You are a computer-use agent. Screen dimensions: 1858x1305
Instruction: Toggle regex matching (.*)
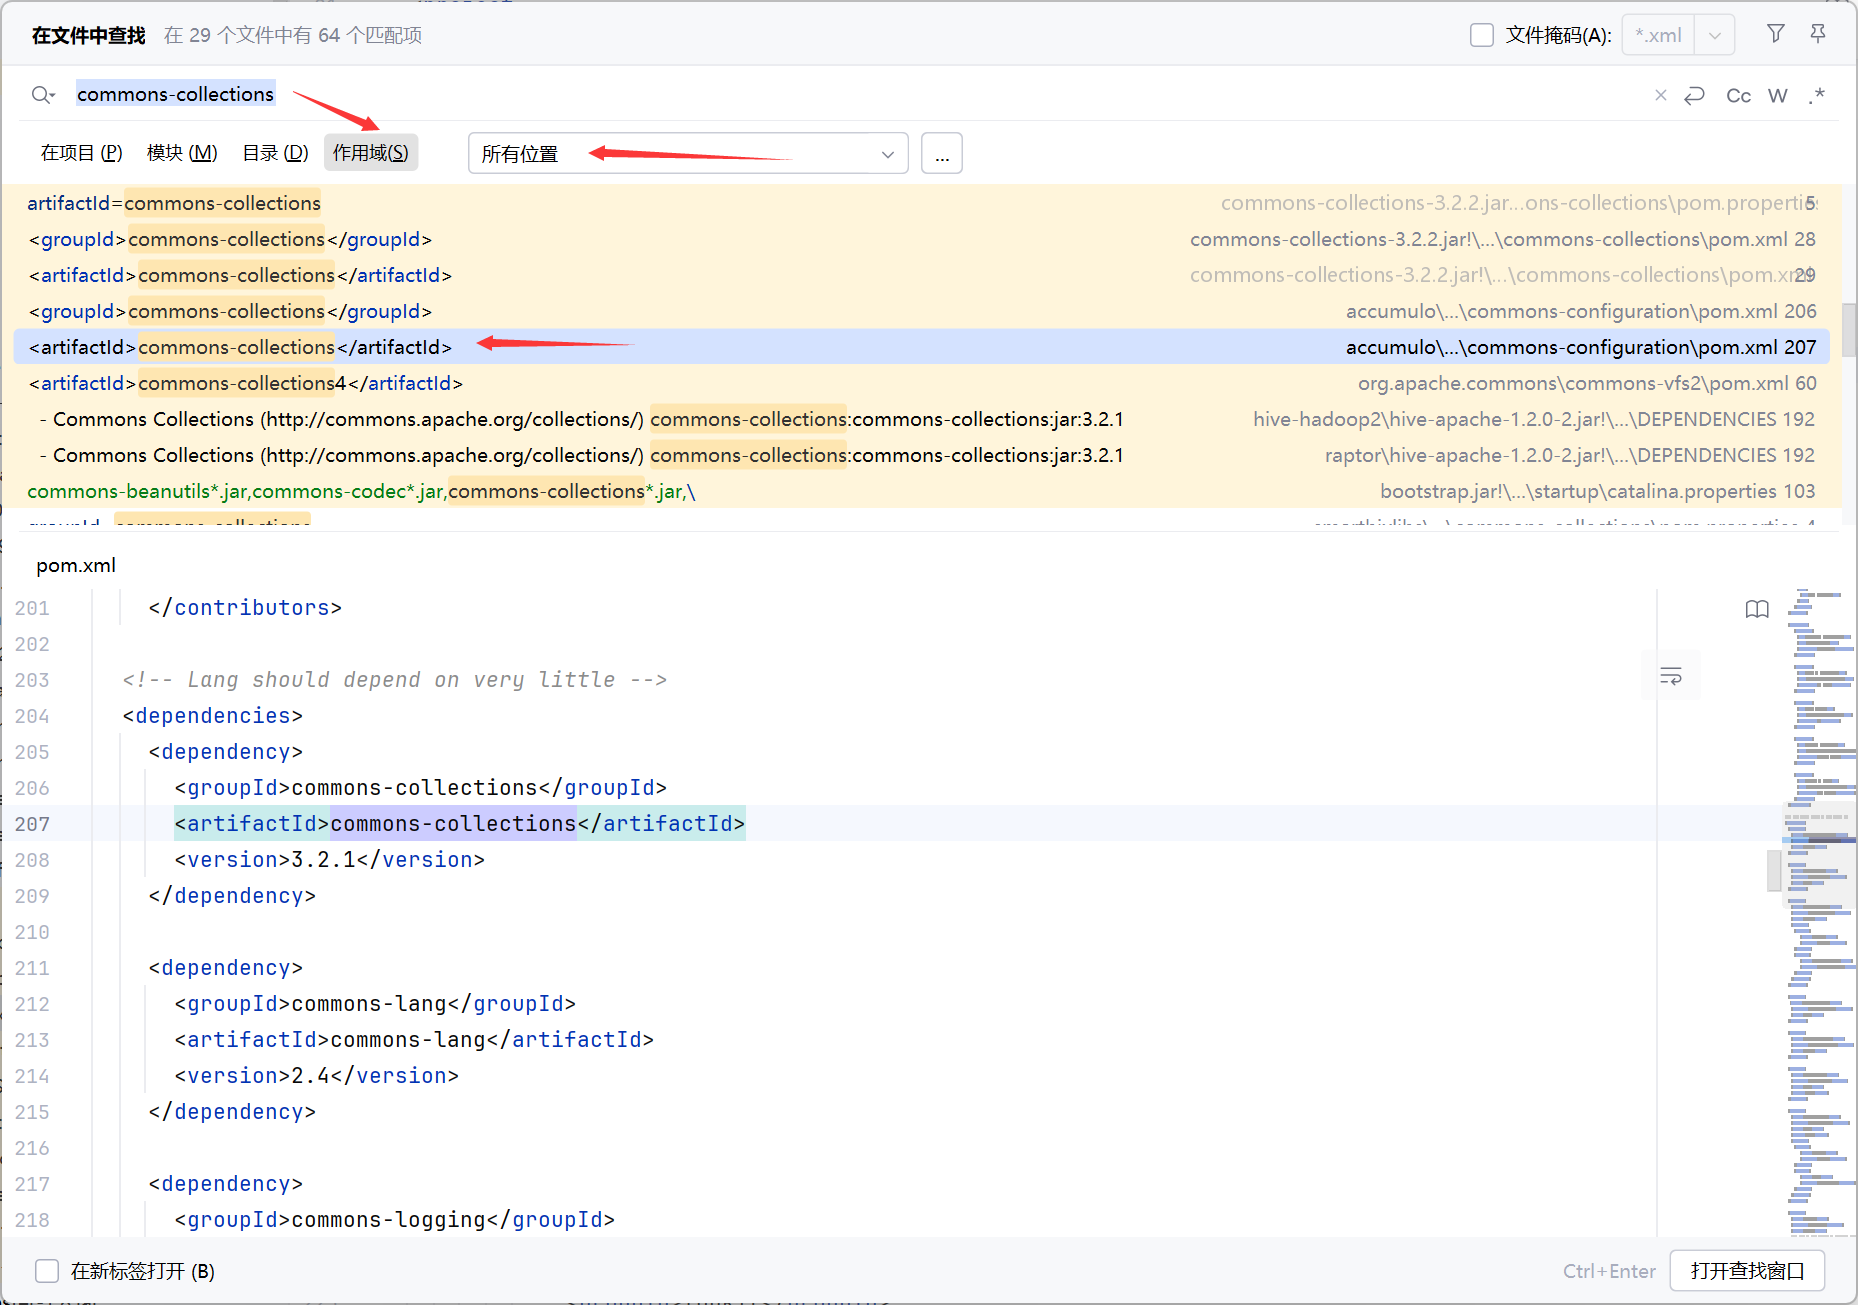[1817, 95]
